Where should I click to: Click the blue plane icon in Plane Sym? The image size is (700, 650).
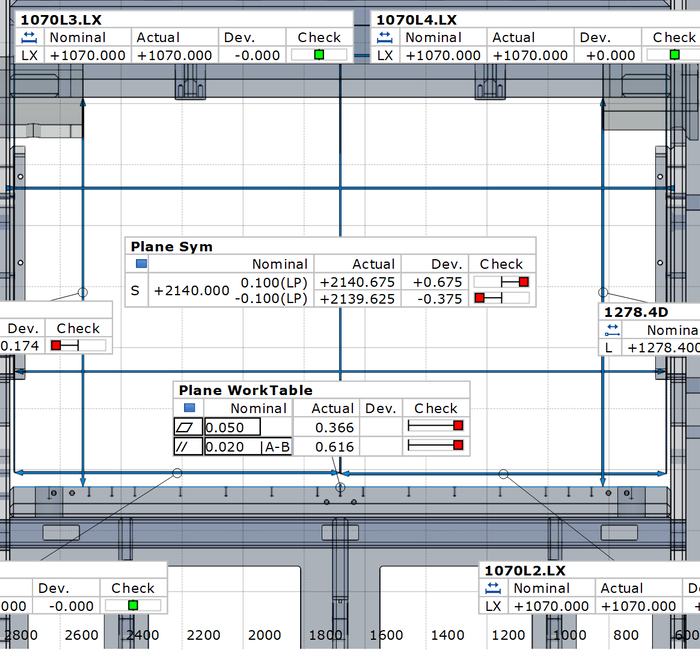pos(140,264)
